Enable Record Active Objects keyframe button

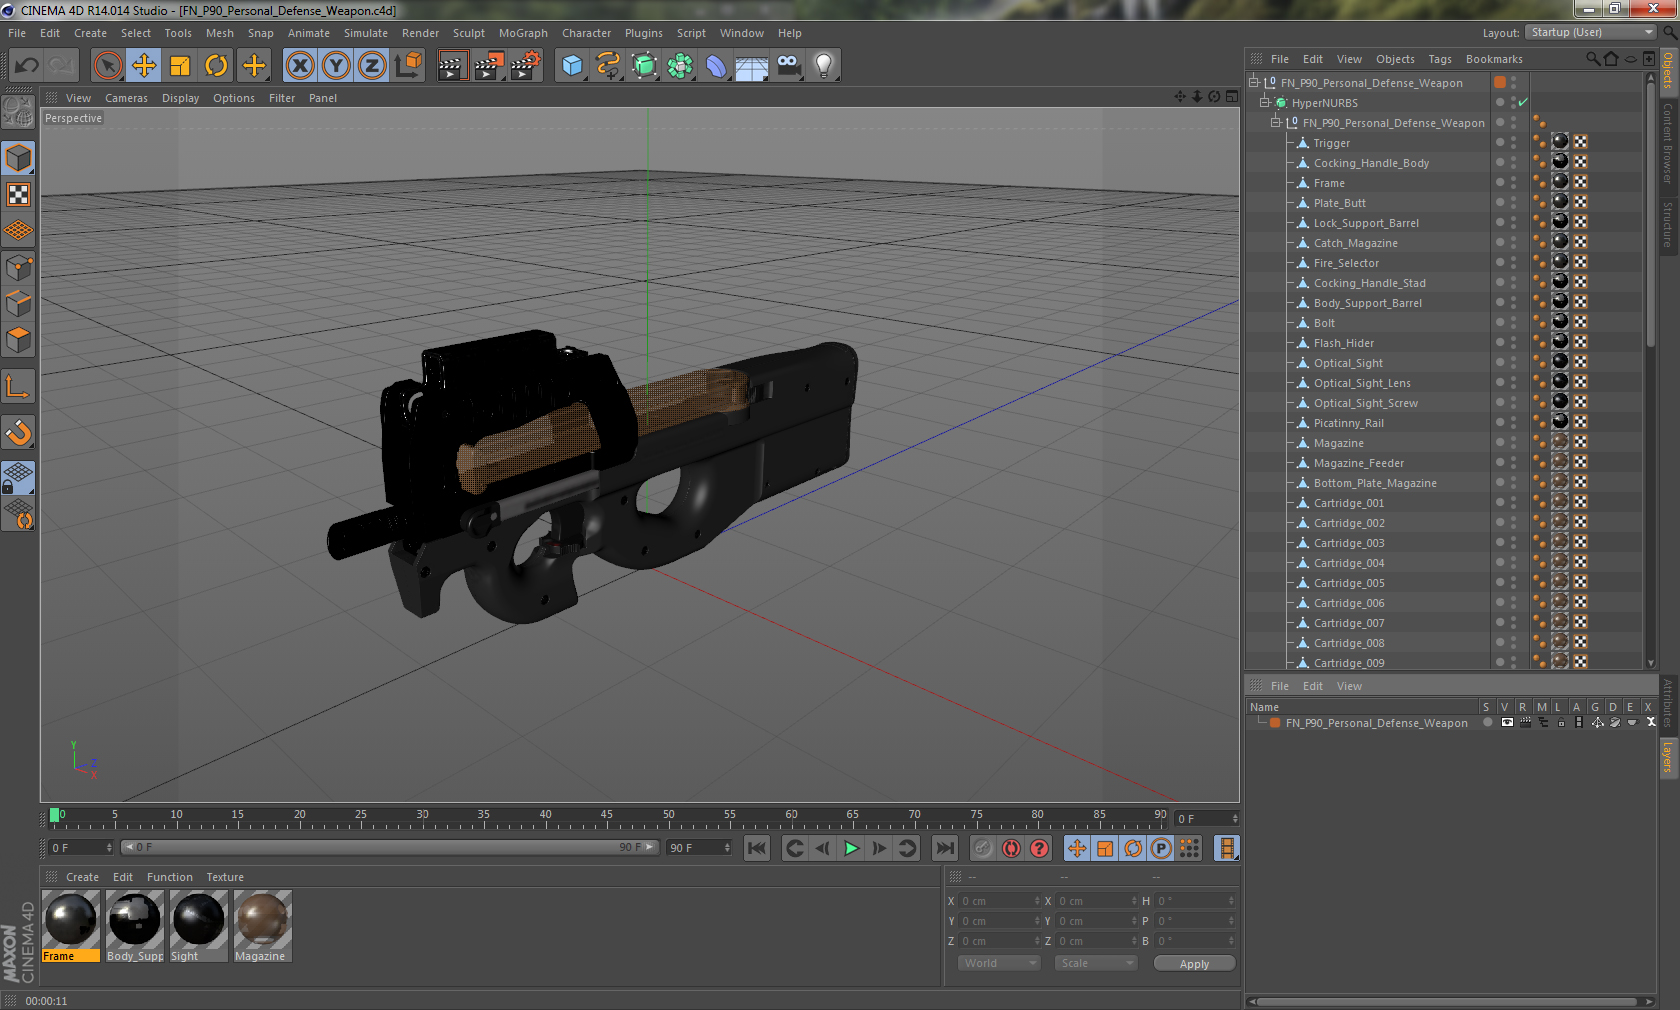coord(983,848)
